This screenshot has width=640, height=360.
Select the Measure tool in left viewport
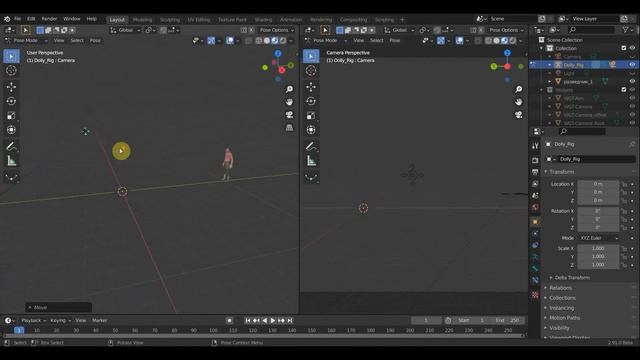[x=11, y=161]
